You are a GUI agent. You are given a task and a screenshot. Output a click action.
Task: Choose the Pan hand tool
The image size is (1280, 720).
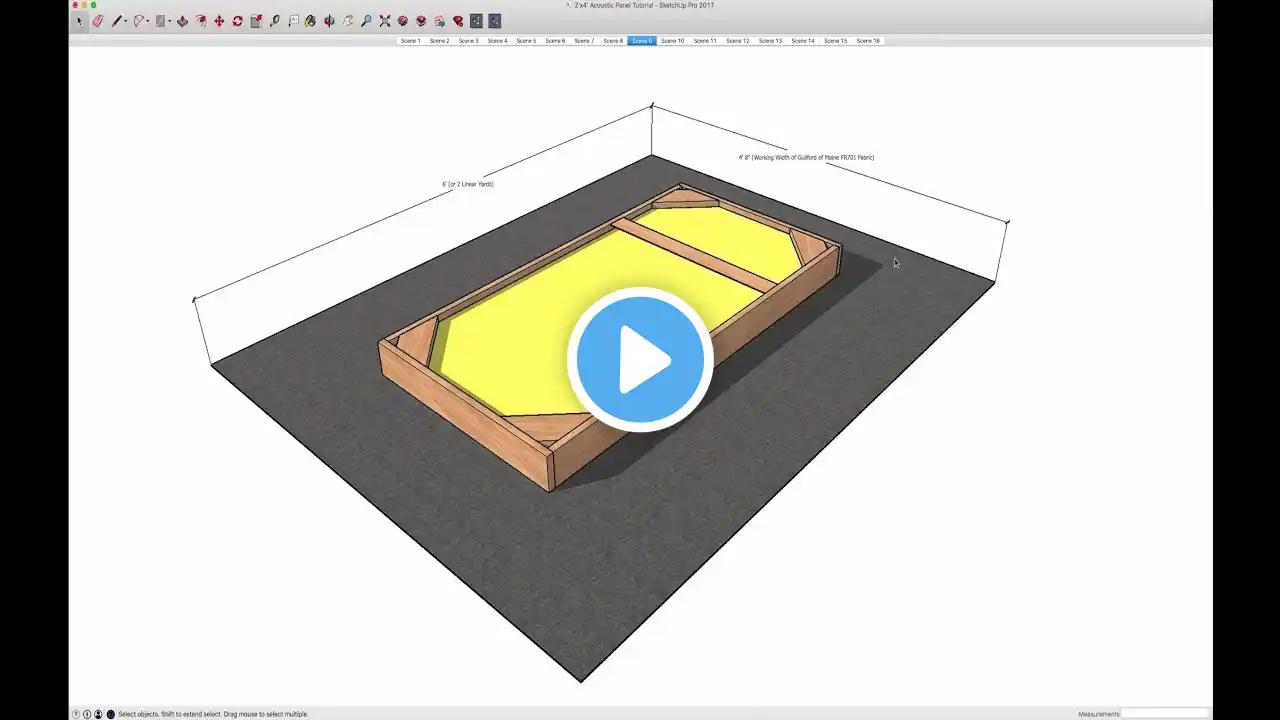(347, 20)
